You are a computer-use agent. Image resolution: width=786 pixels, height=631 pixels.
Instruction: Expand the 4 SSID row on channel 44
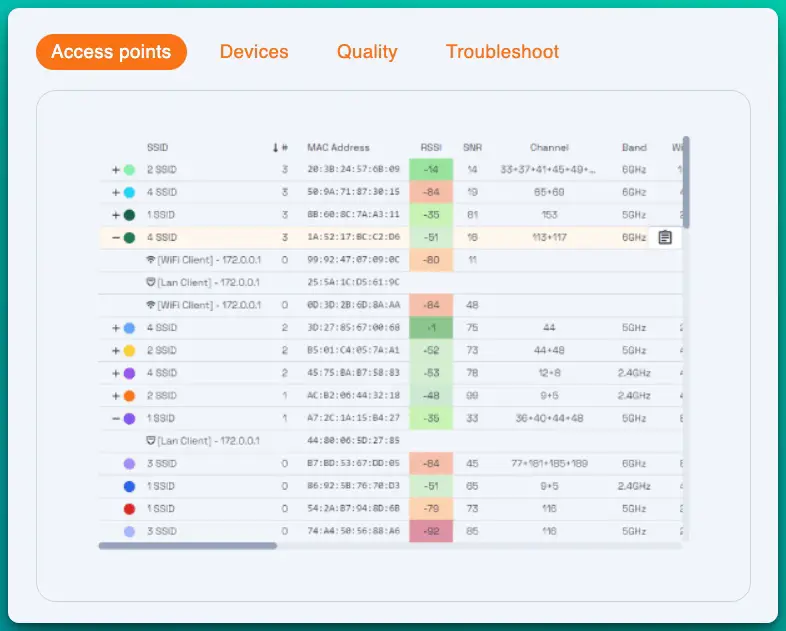pos(116,328)
